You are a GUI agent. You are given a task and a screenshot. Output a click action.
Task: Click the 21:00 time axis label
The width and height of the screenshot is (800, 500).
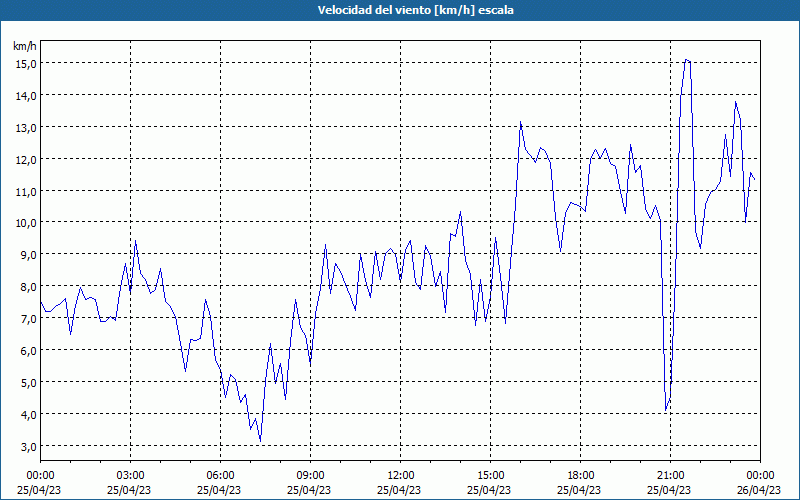pyautogui.click(x=670, y=476)
